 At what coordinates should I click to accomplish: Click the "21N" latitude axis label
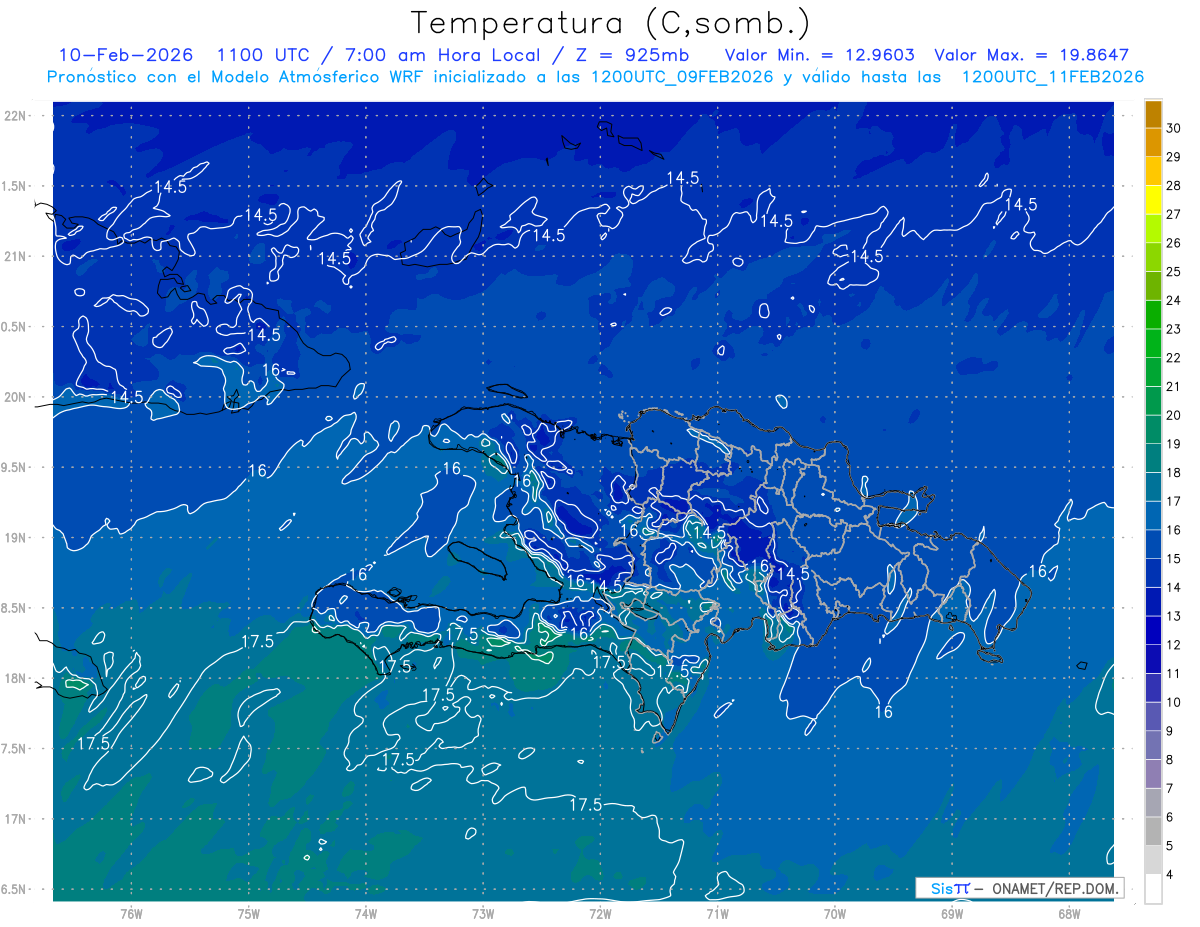[17, 256]
